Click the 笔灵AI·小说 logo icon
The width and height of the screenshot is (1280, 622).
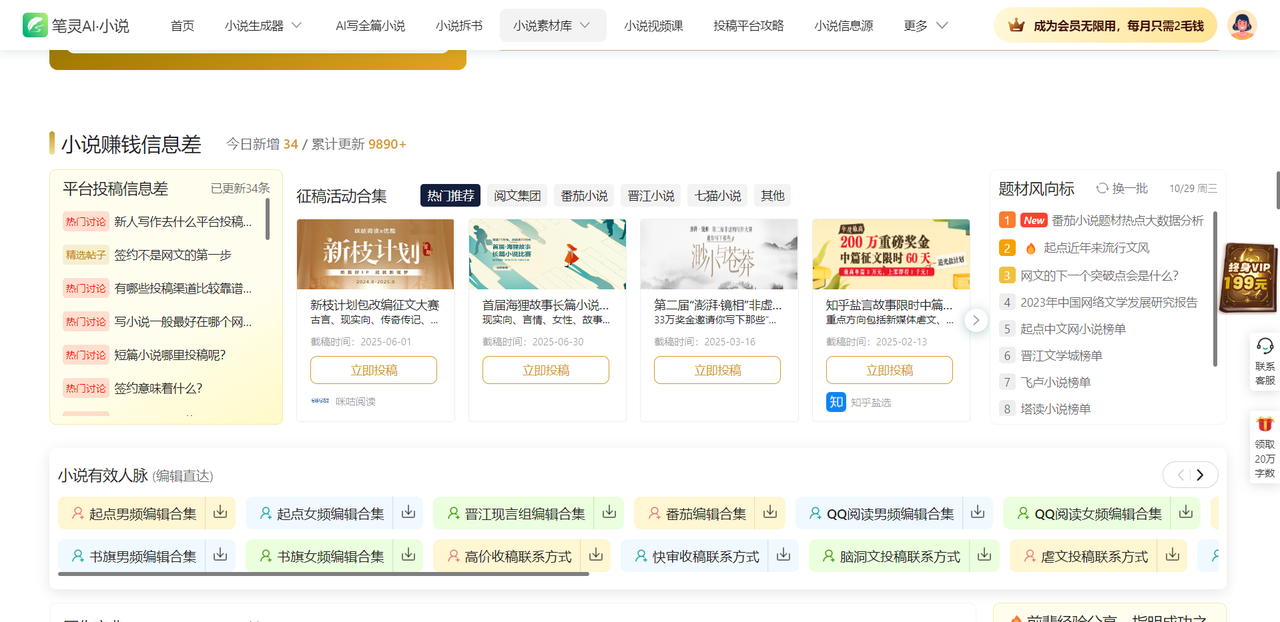click(x=35, y=25)
